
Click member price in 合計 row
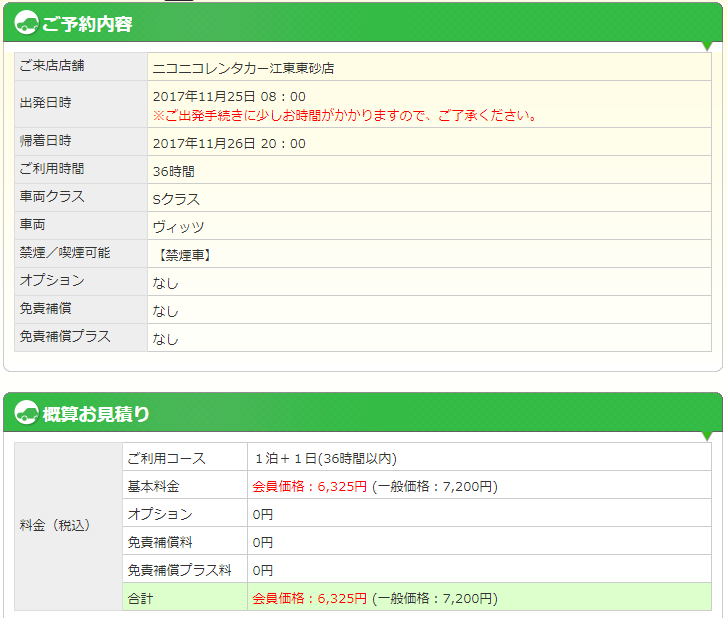309,598
